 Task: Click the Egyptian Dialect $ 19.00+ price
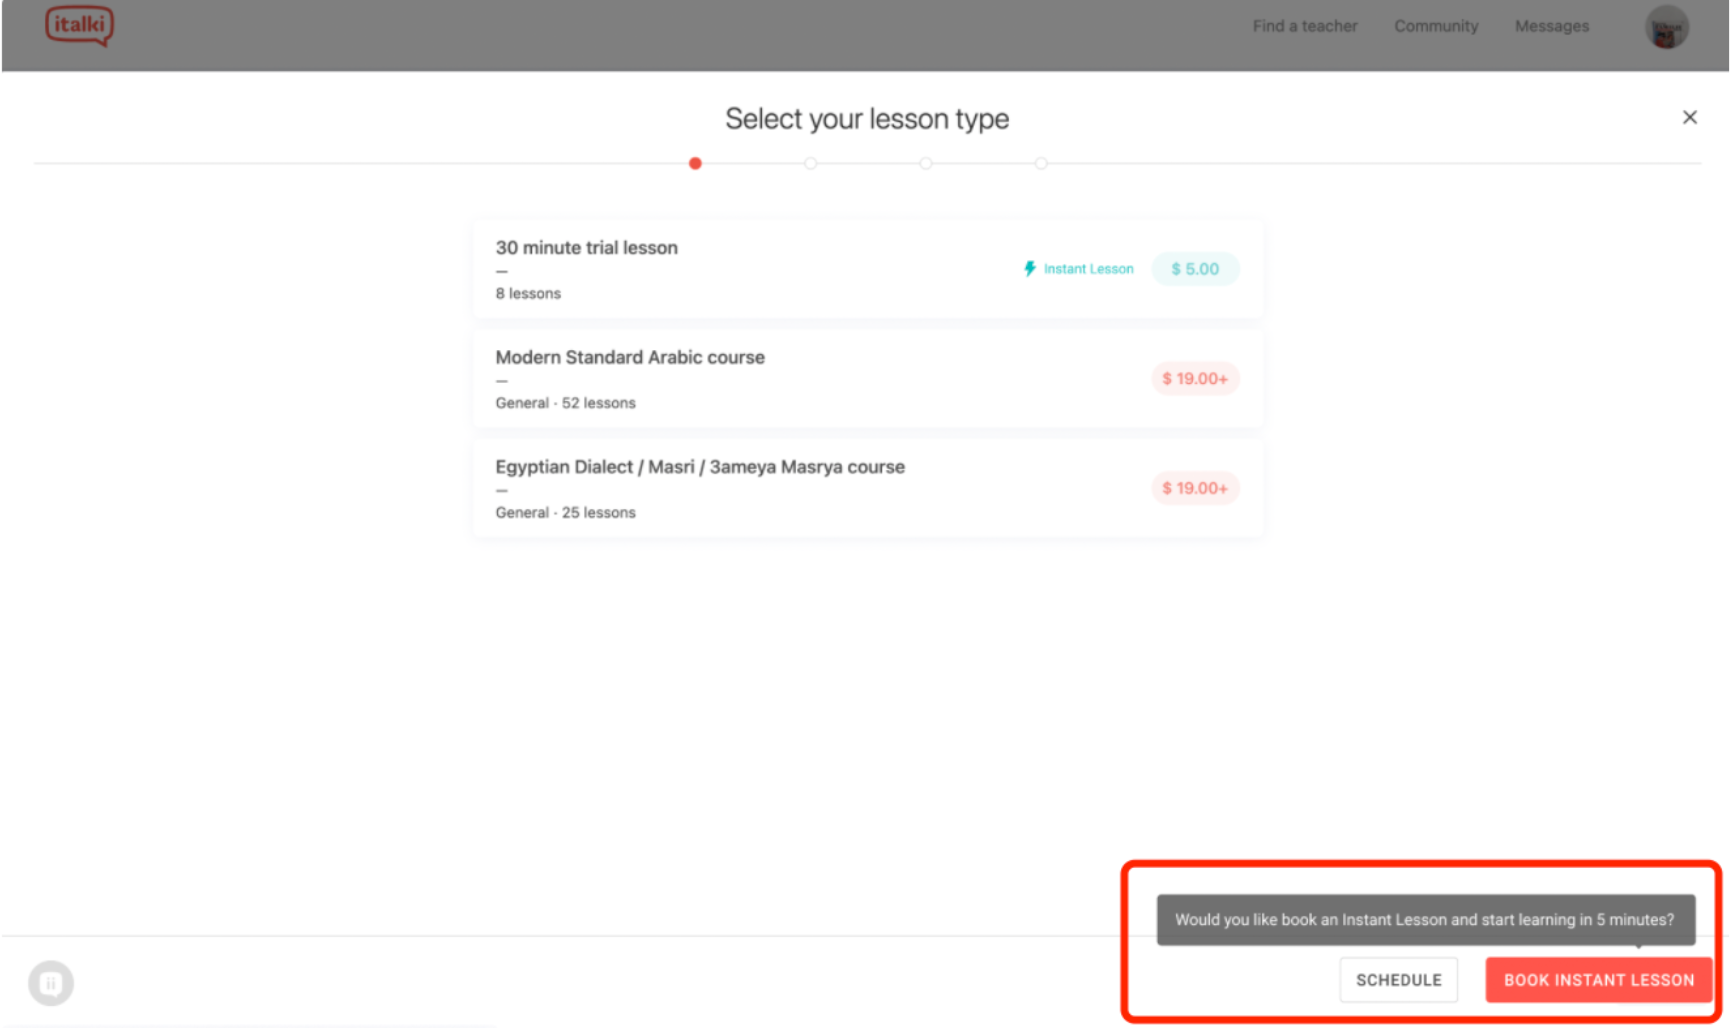click(x=1195, y=488)
